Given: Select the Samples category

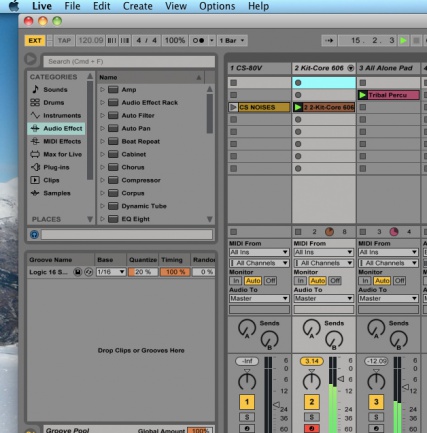Looking at the screenshot, I should [x=57, y=193].
